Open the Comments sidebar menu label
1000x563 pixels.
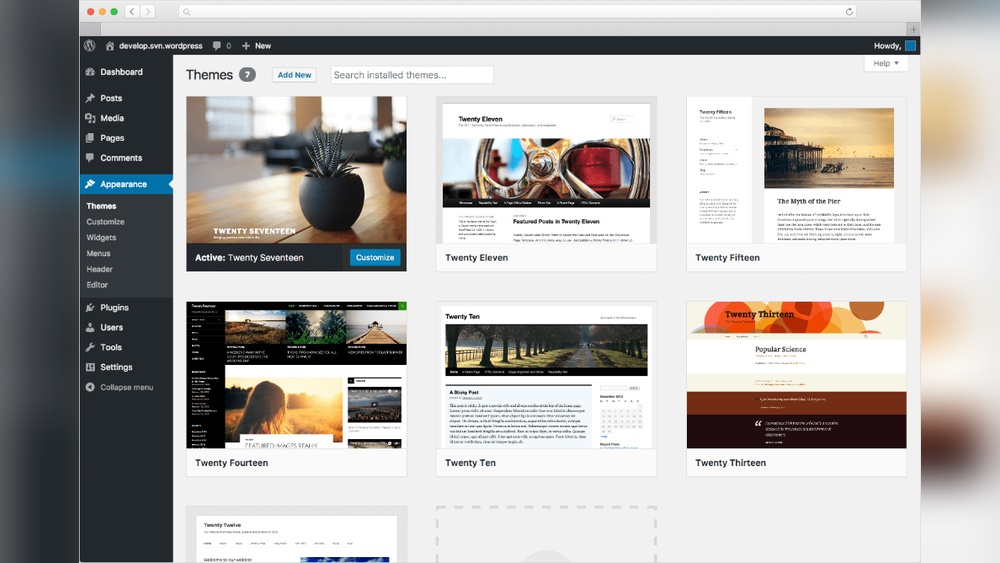(121, 157)
